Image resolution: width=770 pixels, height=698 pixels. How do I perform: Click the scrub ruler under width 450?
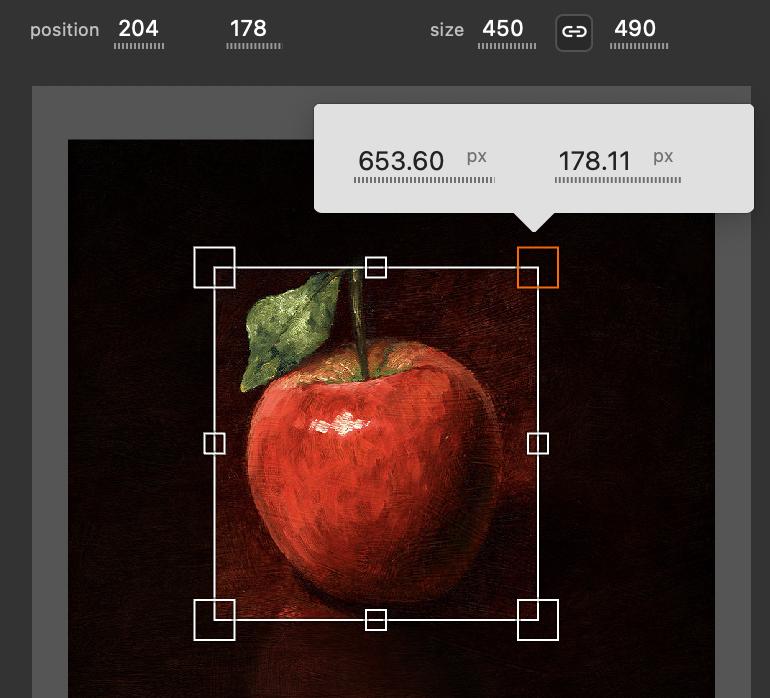click(507, 46)
